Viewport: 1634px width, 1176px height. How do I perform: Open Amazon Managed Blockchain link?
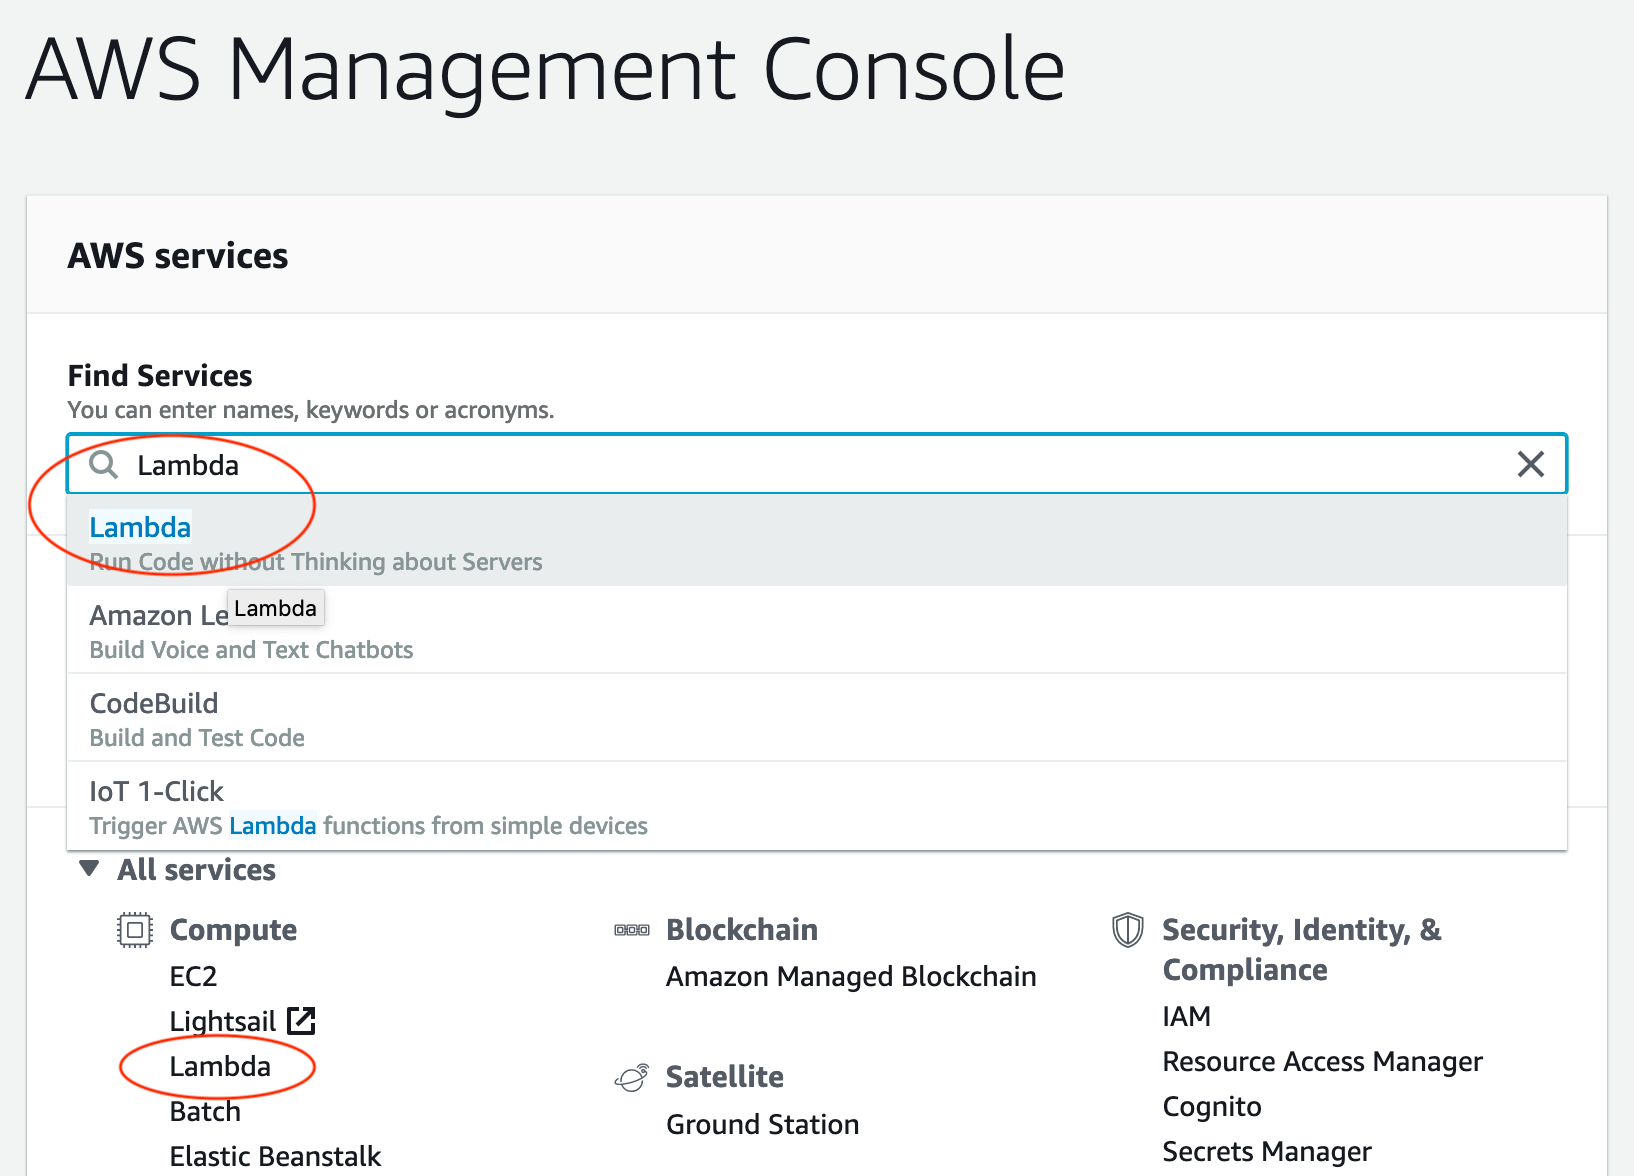(x=851, y=976)
